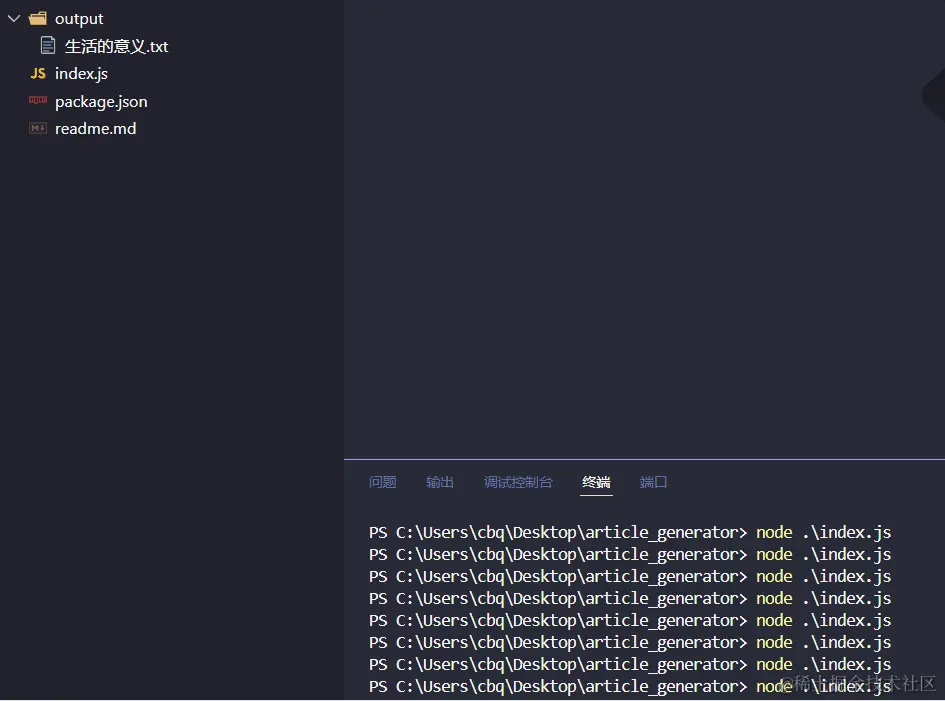Click the markdown icon of readme.md

tap(38, 128)
